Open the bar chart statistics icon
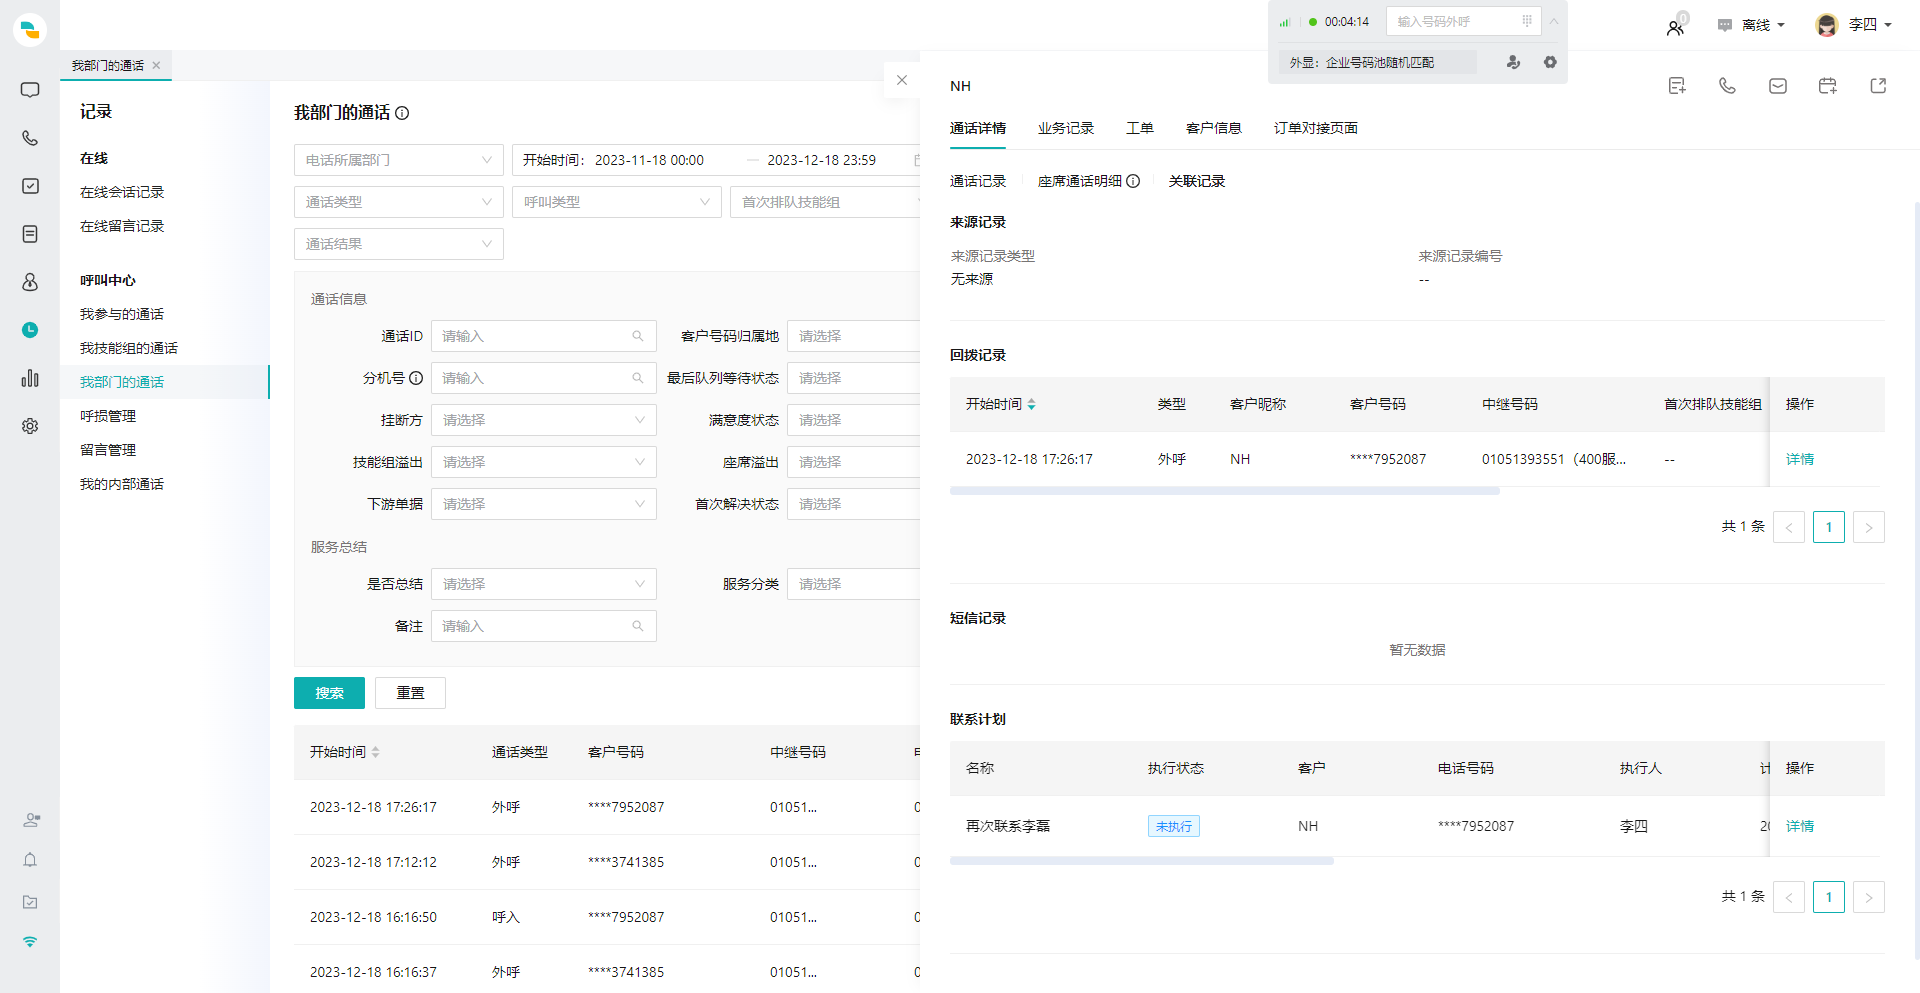Viewport: 1920px width, 993px height. pyautogui.click(x=30, y=378)
